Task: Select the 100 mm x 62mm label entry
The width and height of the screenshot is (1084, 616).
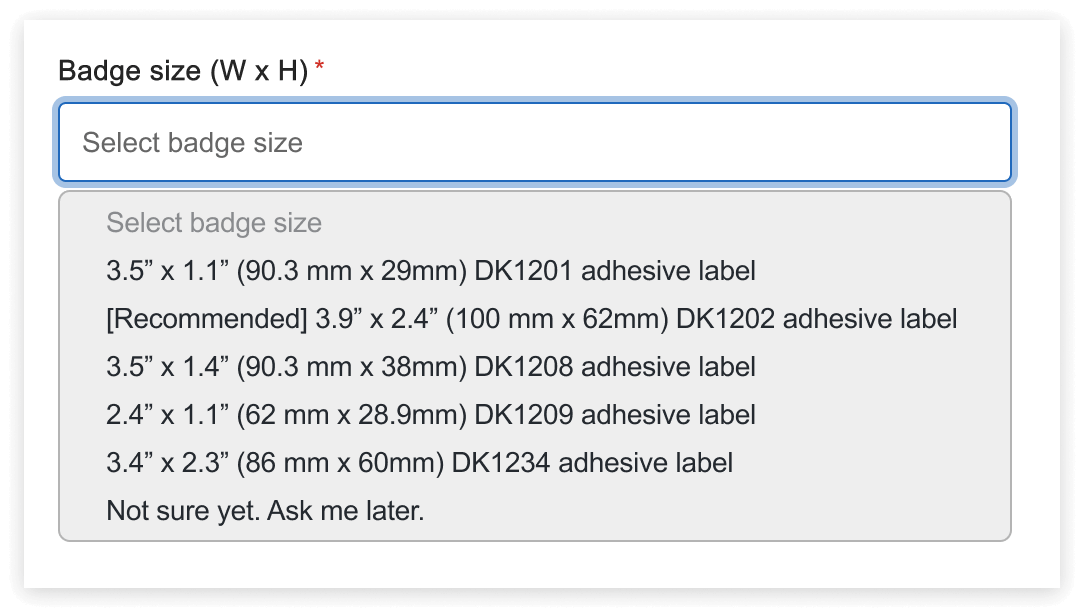Action: (531, 319)
